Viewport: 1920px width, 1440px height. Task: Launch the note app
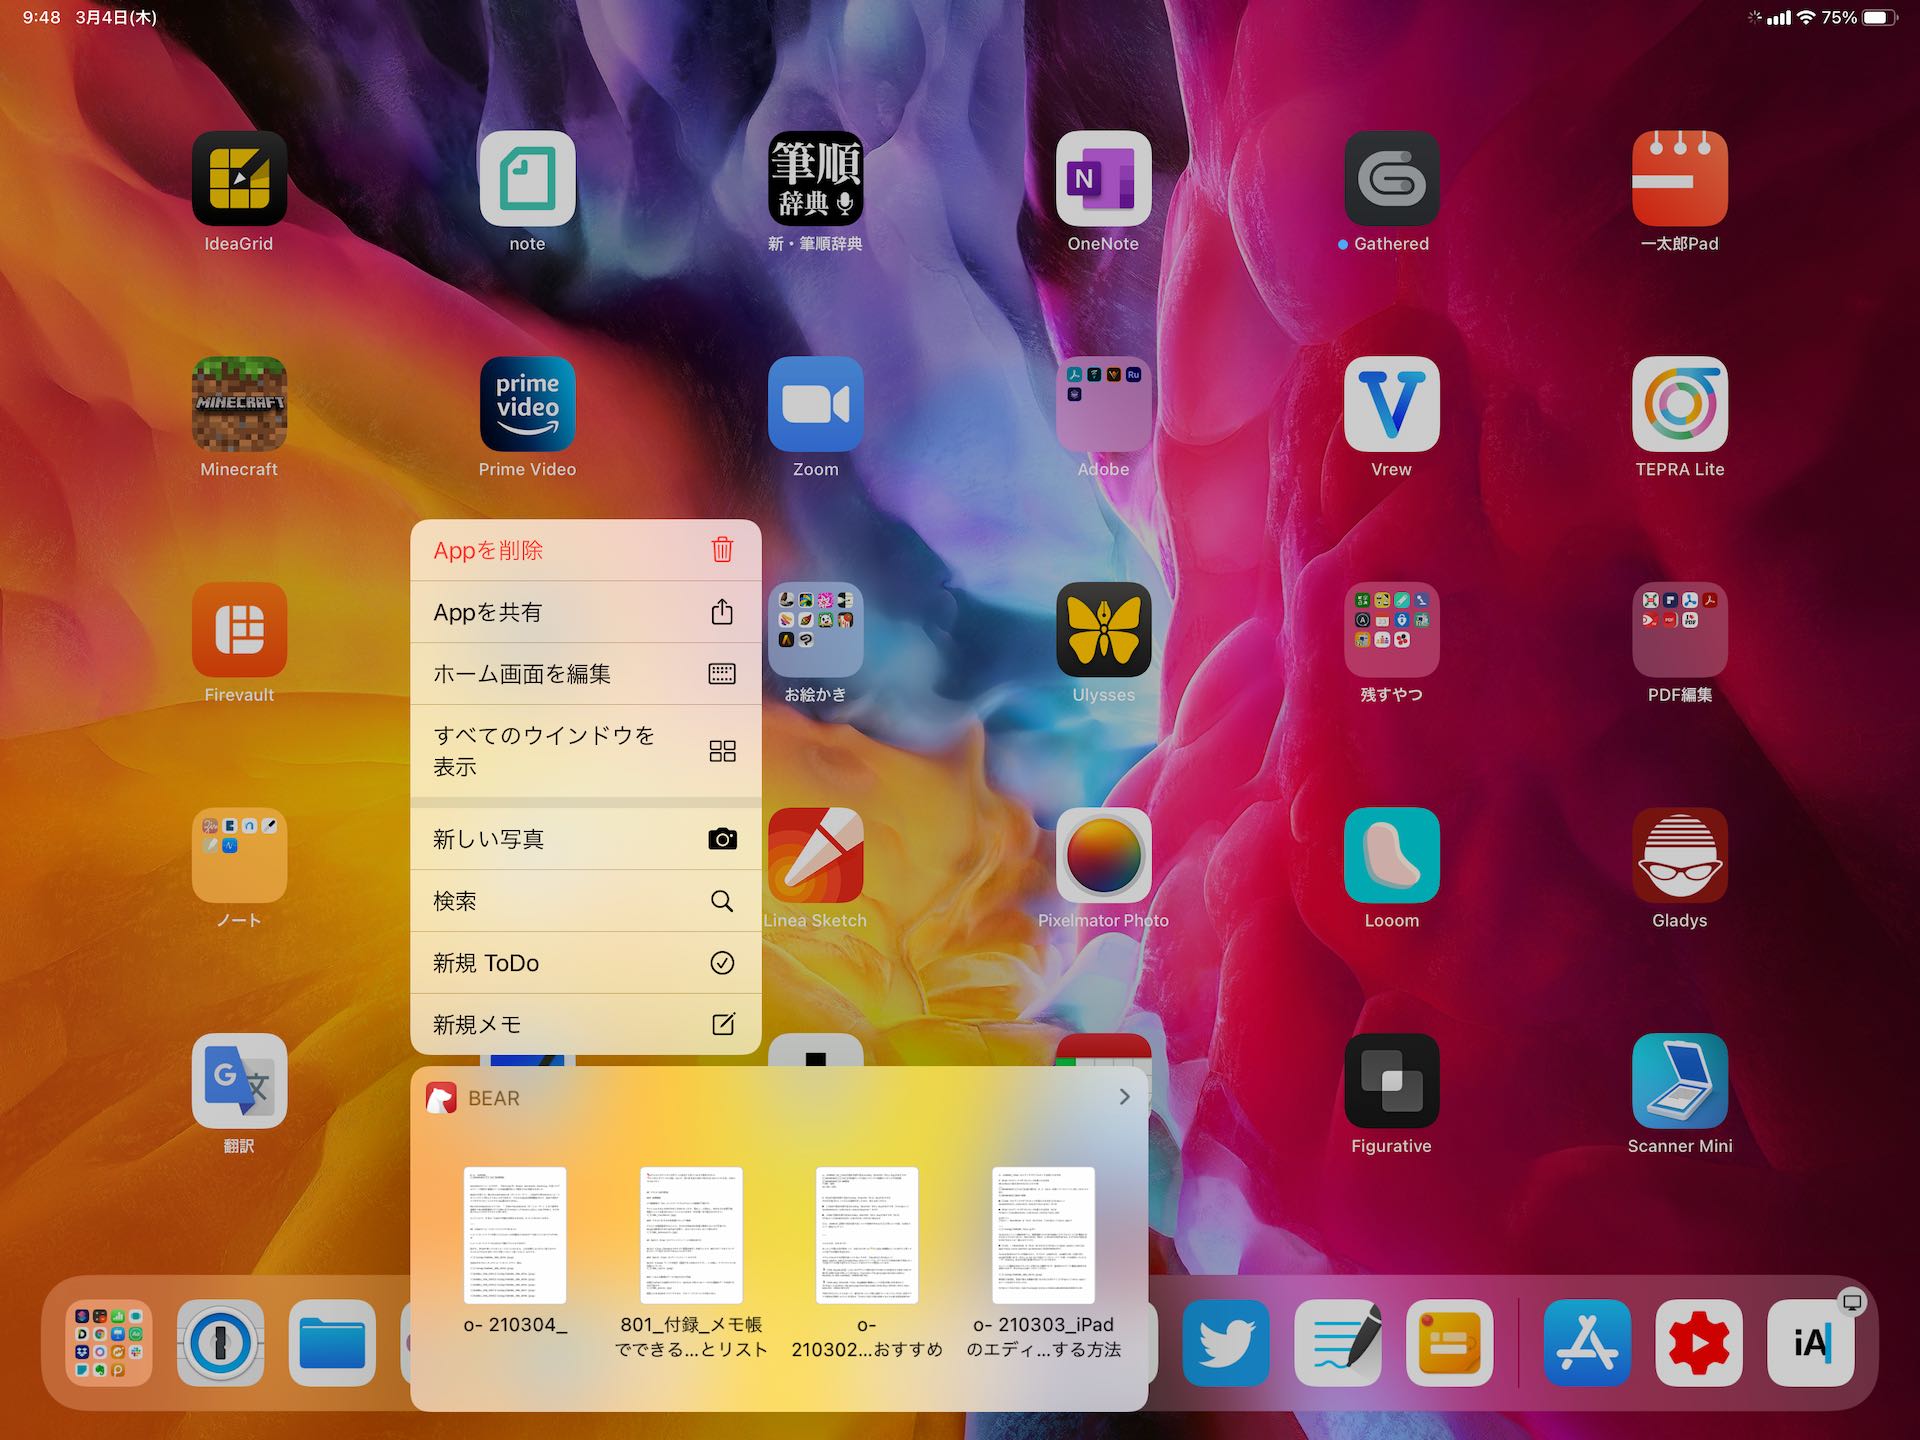(527, 179)
